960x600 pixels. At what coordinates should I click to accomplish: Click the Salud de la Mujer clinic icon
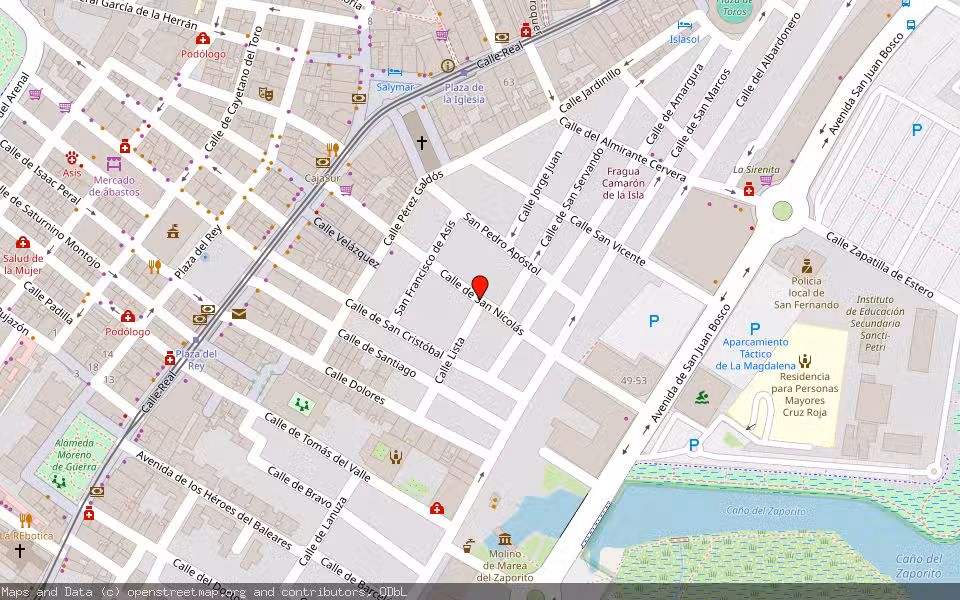(23, 242)
